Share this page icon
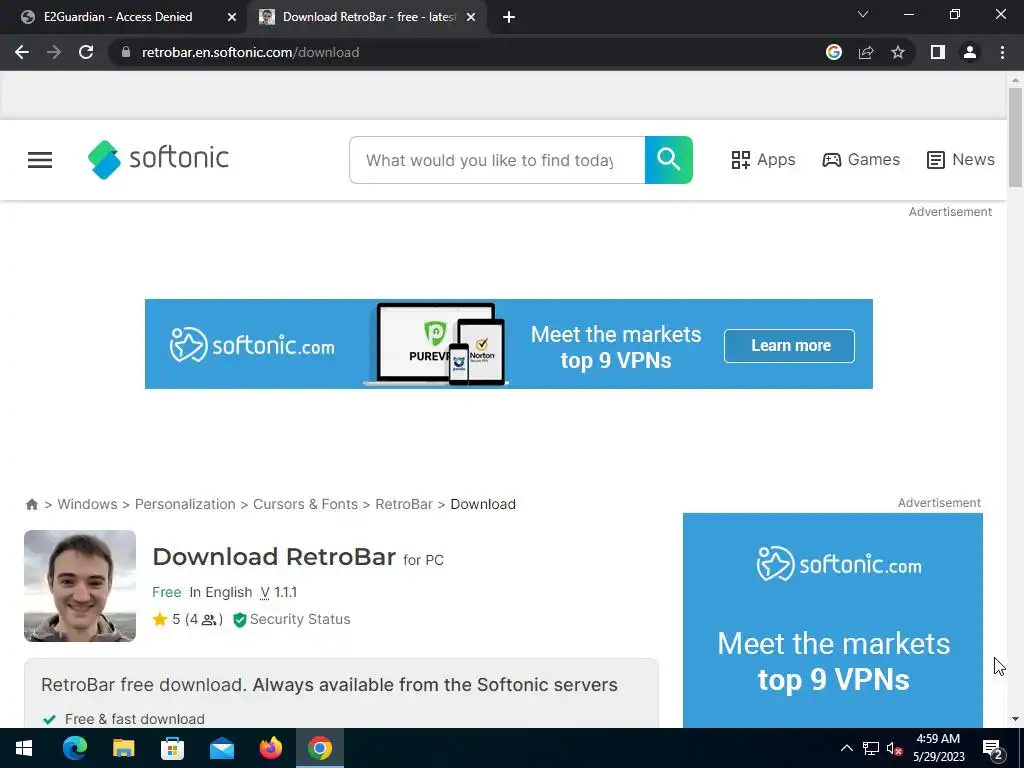Image resolution: width=1024 pixels, height=768 pixels. pyautogui.click(x=866, y=52)
